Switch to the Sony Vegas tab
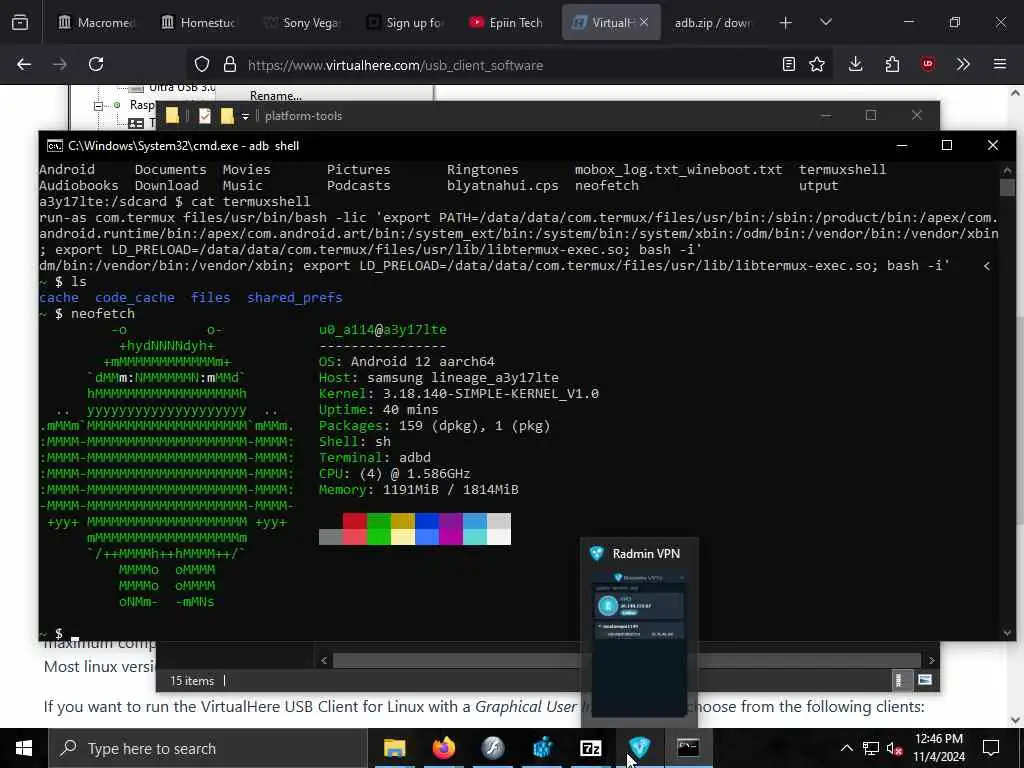Viewport: 1024px width, 768px height. coord(302,23)
